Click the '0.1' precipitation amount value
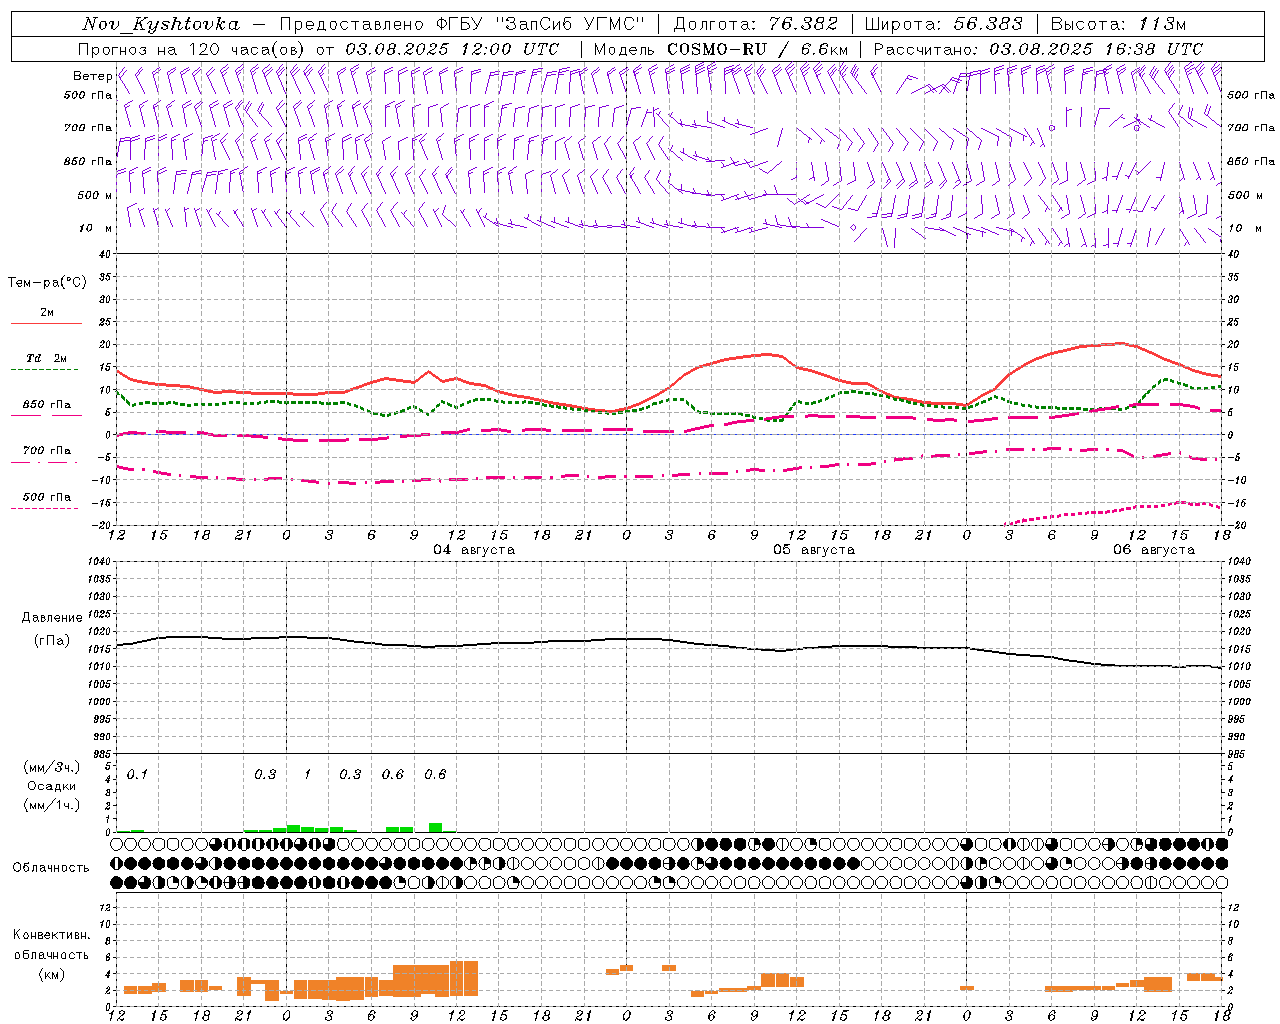 (x=137, y=775)
